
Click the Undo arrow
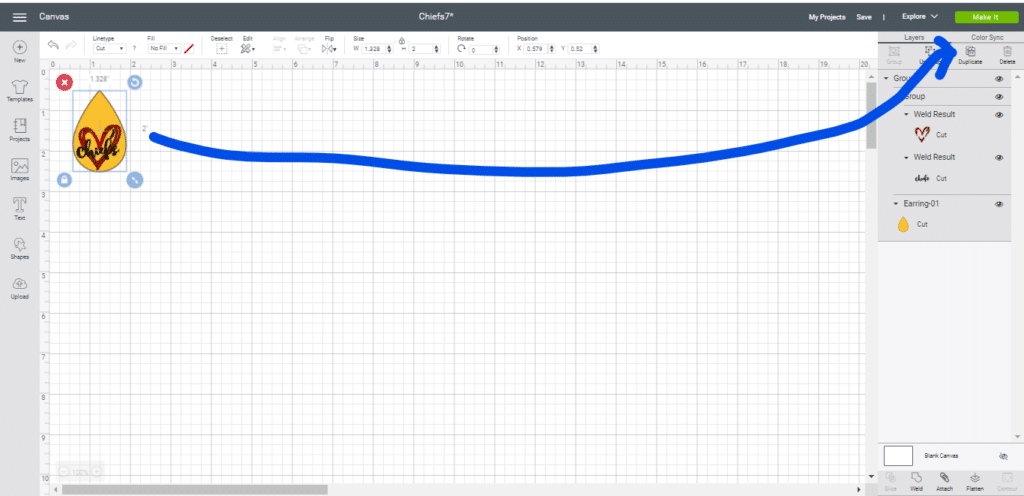53,46
